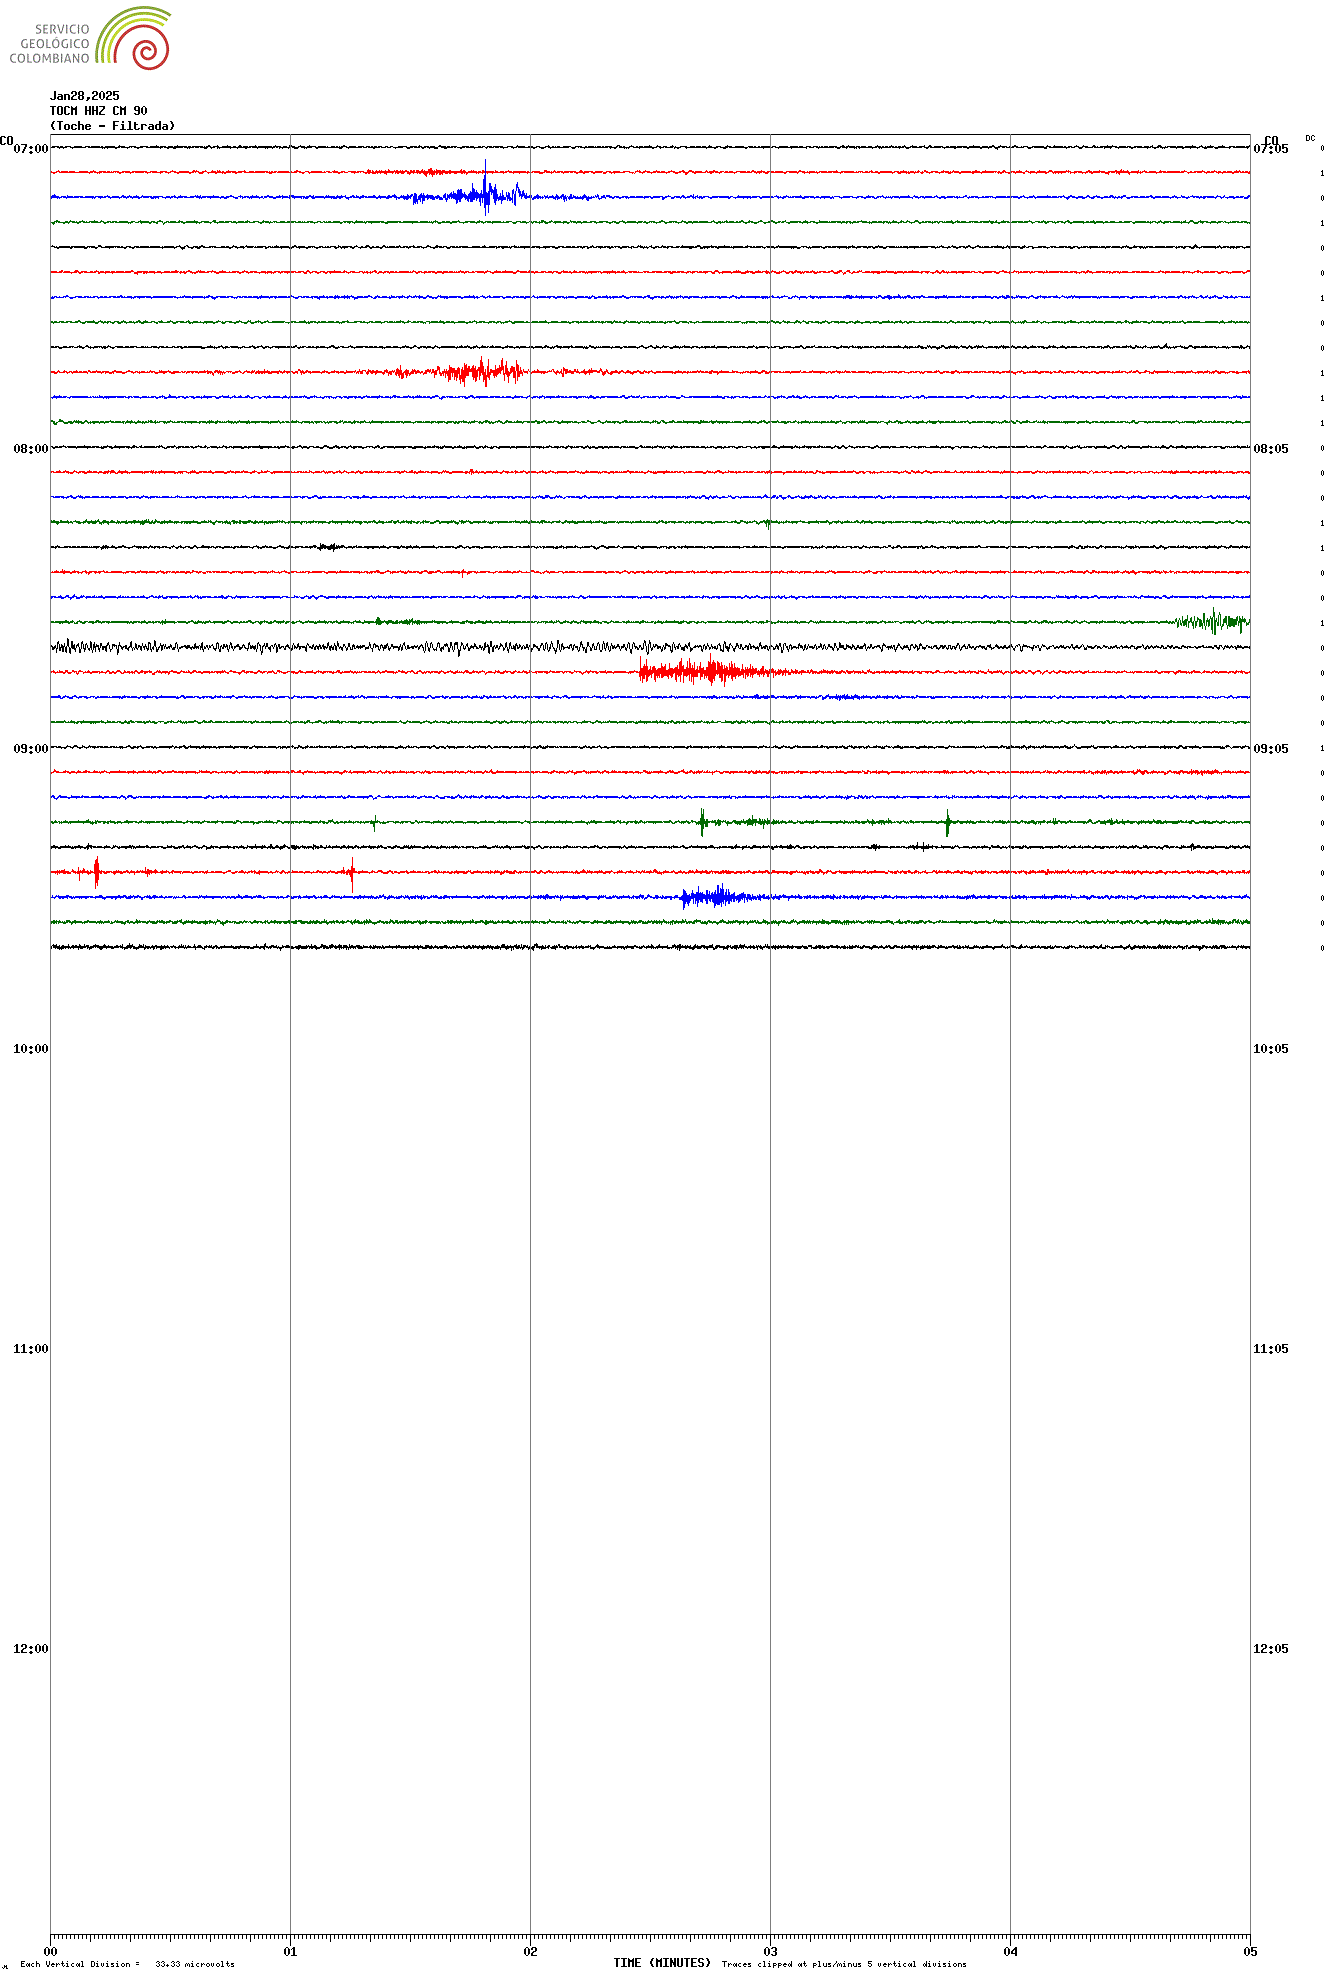The width and height of the screenshot is (1330, 1978).
Task: Click the green event at far right edge
Action: point(1212,622)
